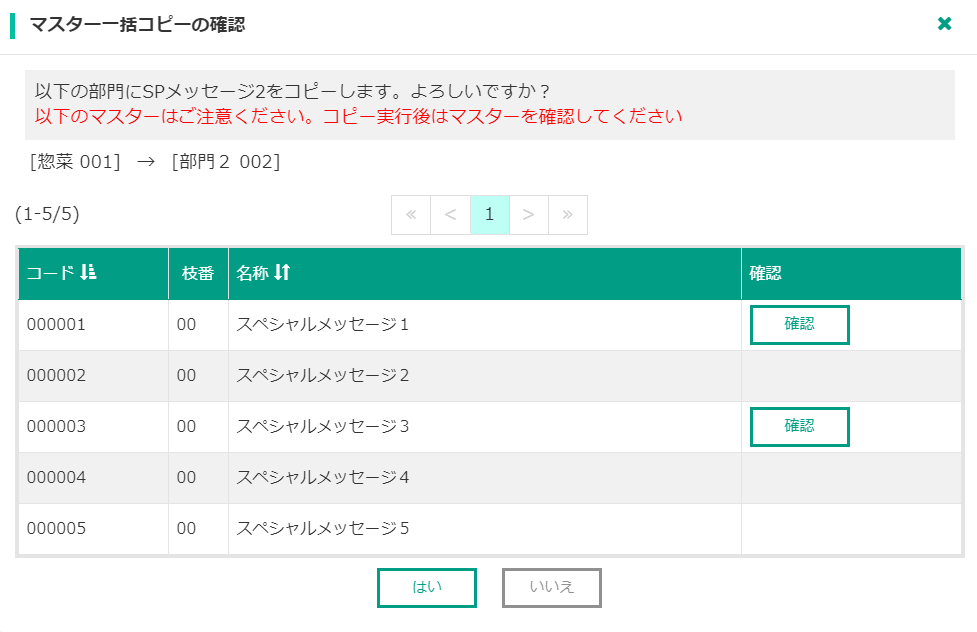Select row with code 000002
The width and height of the screenshot is (977, 632).
[56, 376]
